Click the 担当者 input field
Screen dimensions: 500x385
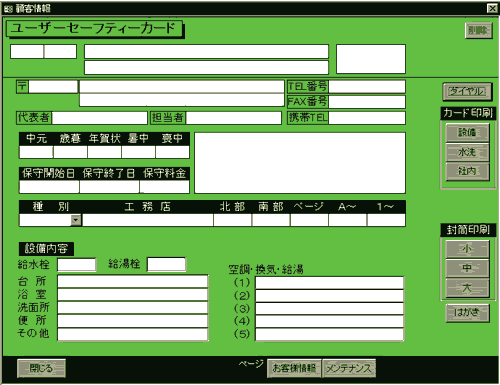click(234, 118)
